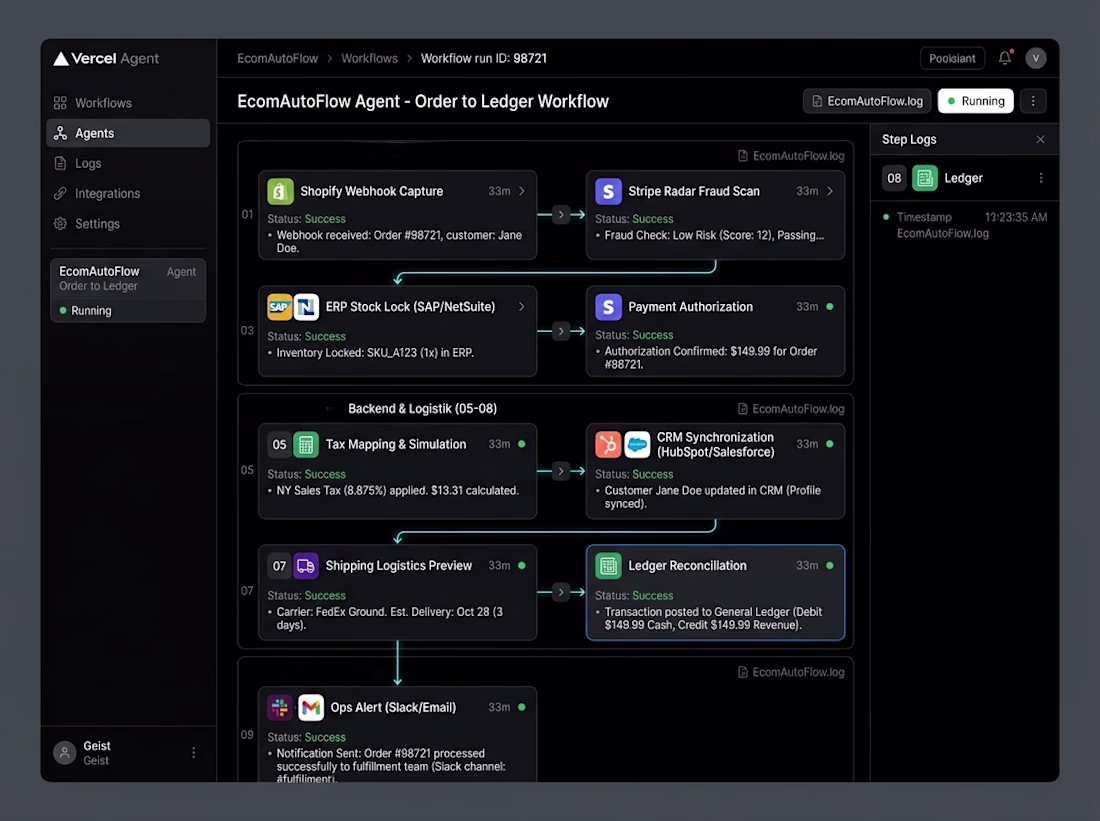Select the EcomAutoFlow Order to Ledger agent card
Viewport: 1100px width, 821px height.
click(x=128, y=291)
